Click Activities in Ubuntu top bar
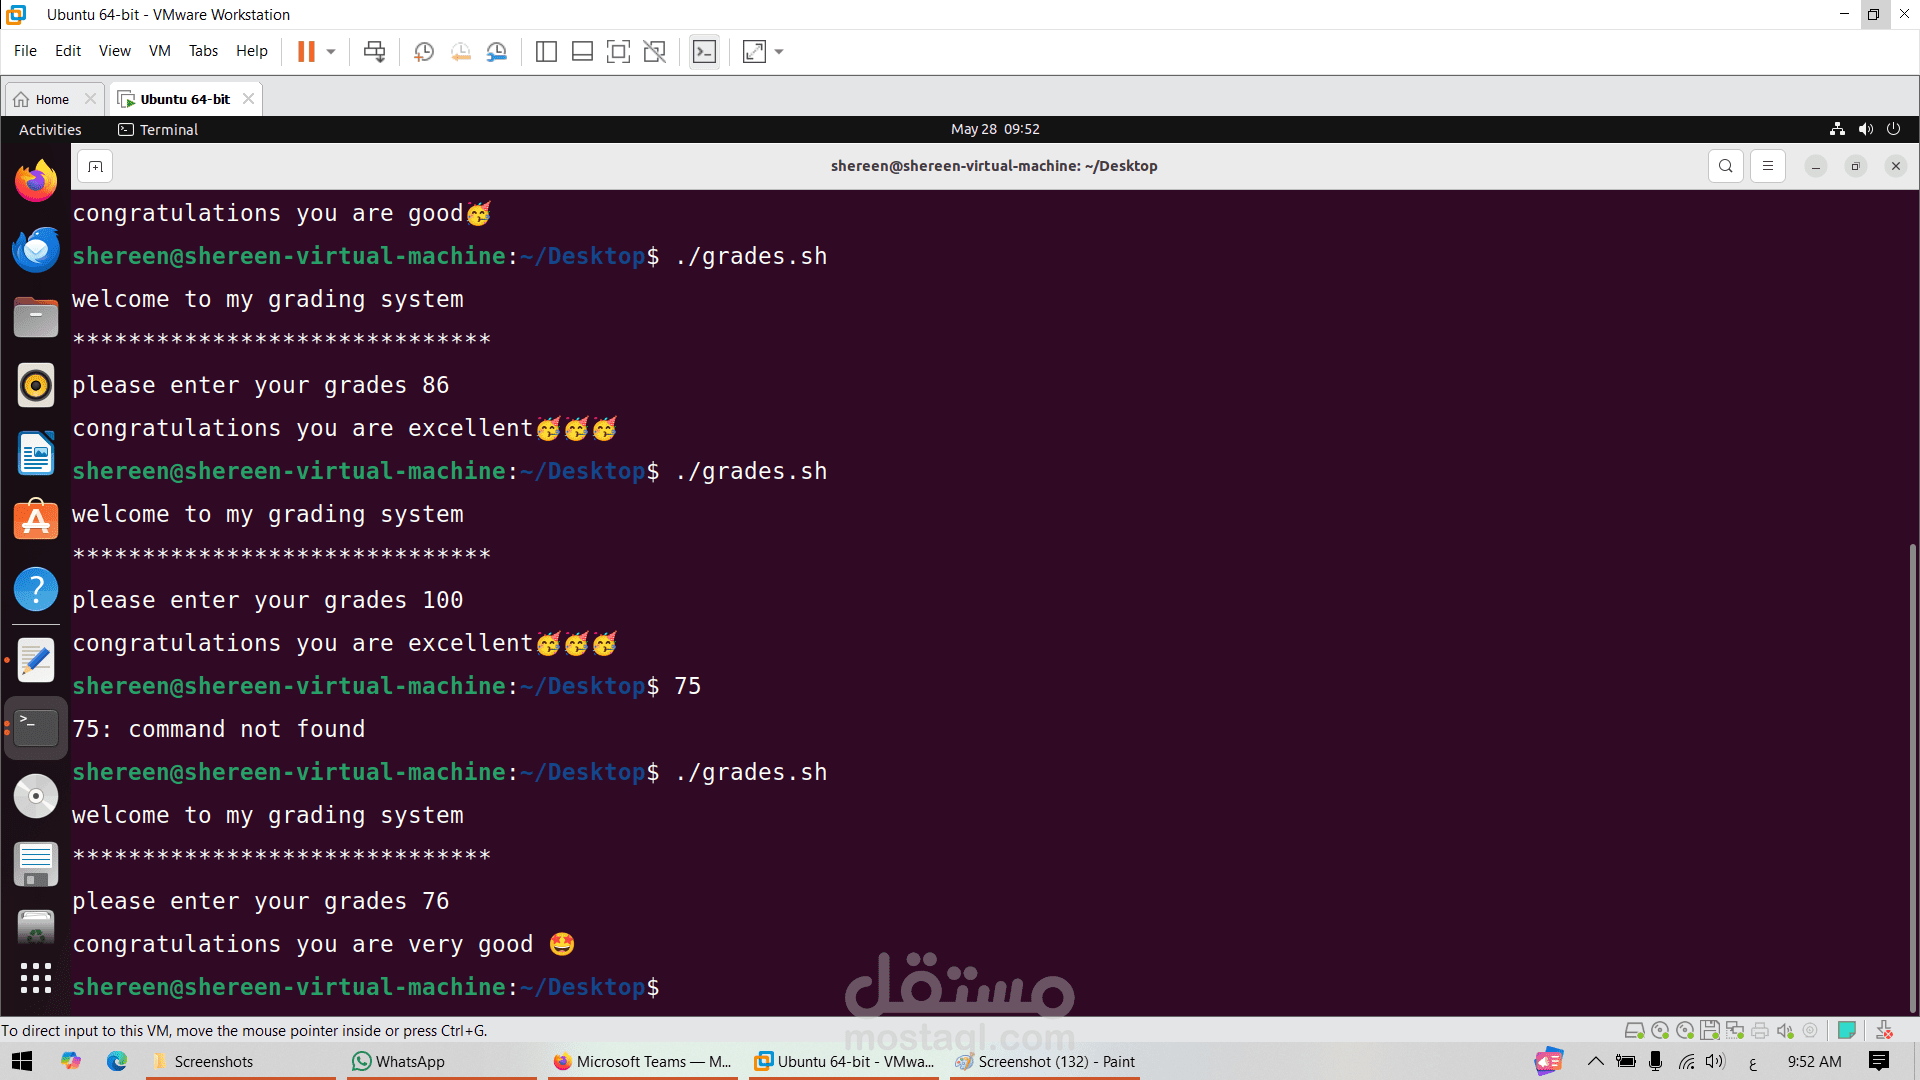Image resolution: width=1920 pixels, height=1080 pixels. coord(50,129)
